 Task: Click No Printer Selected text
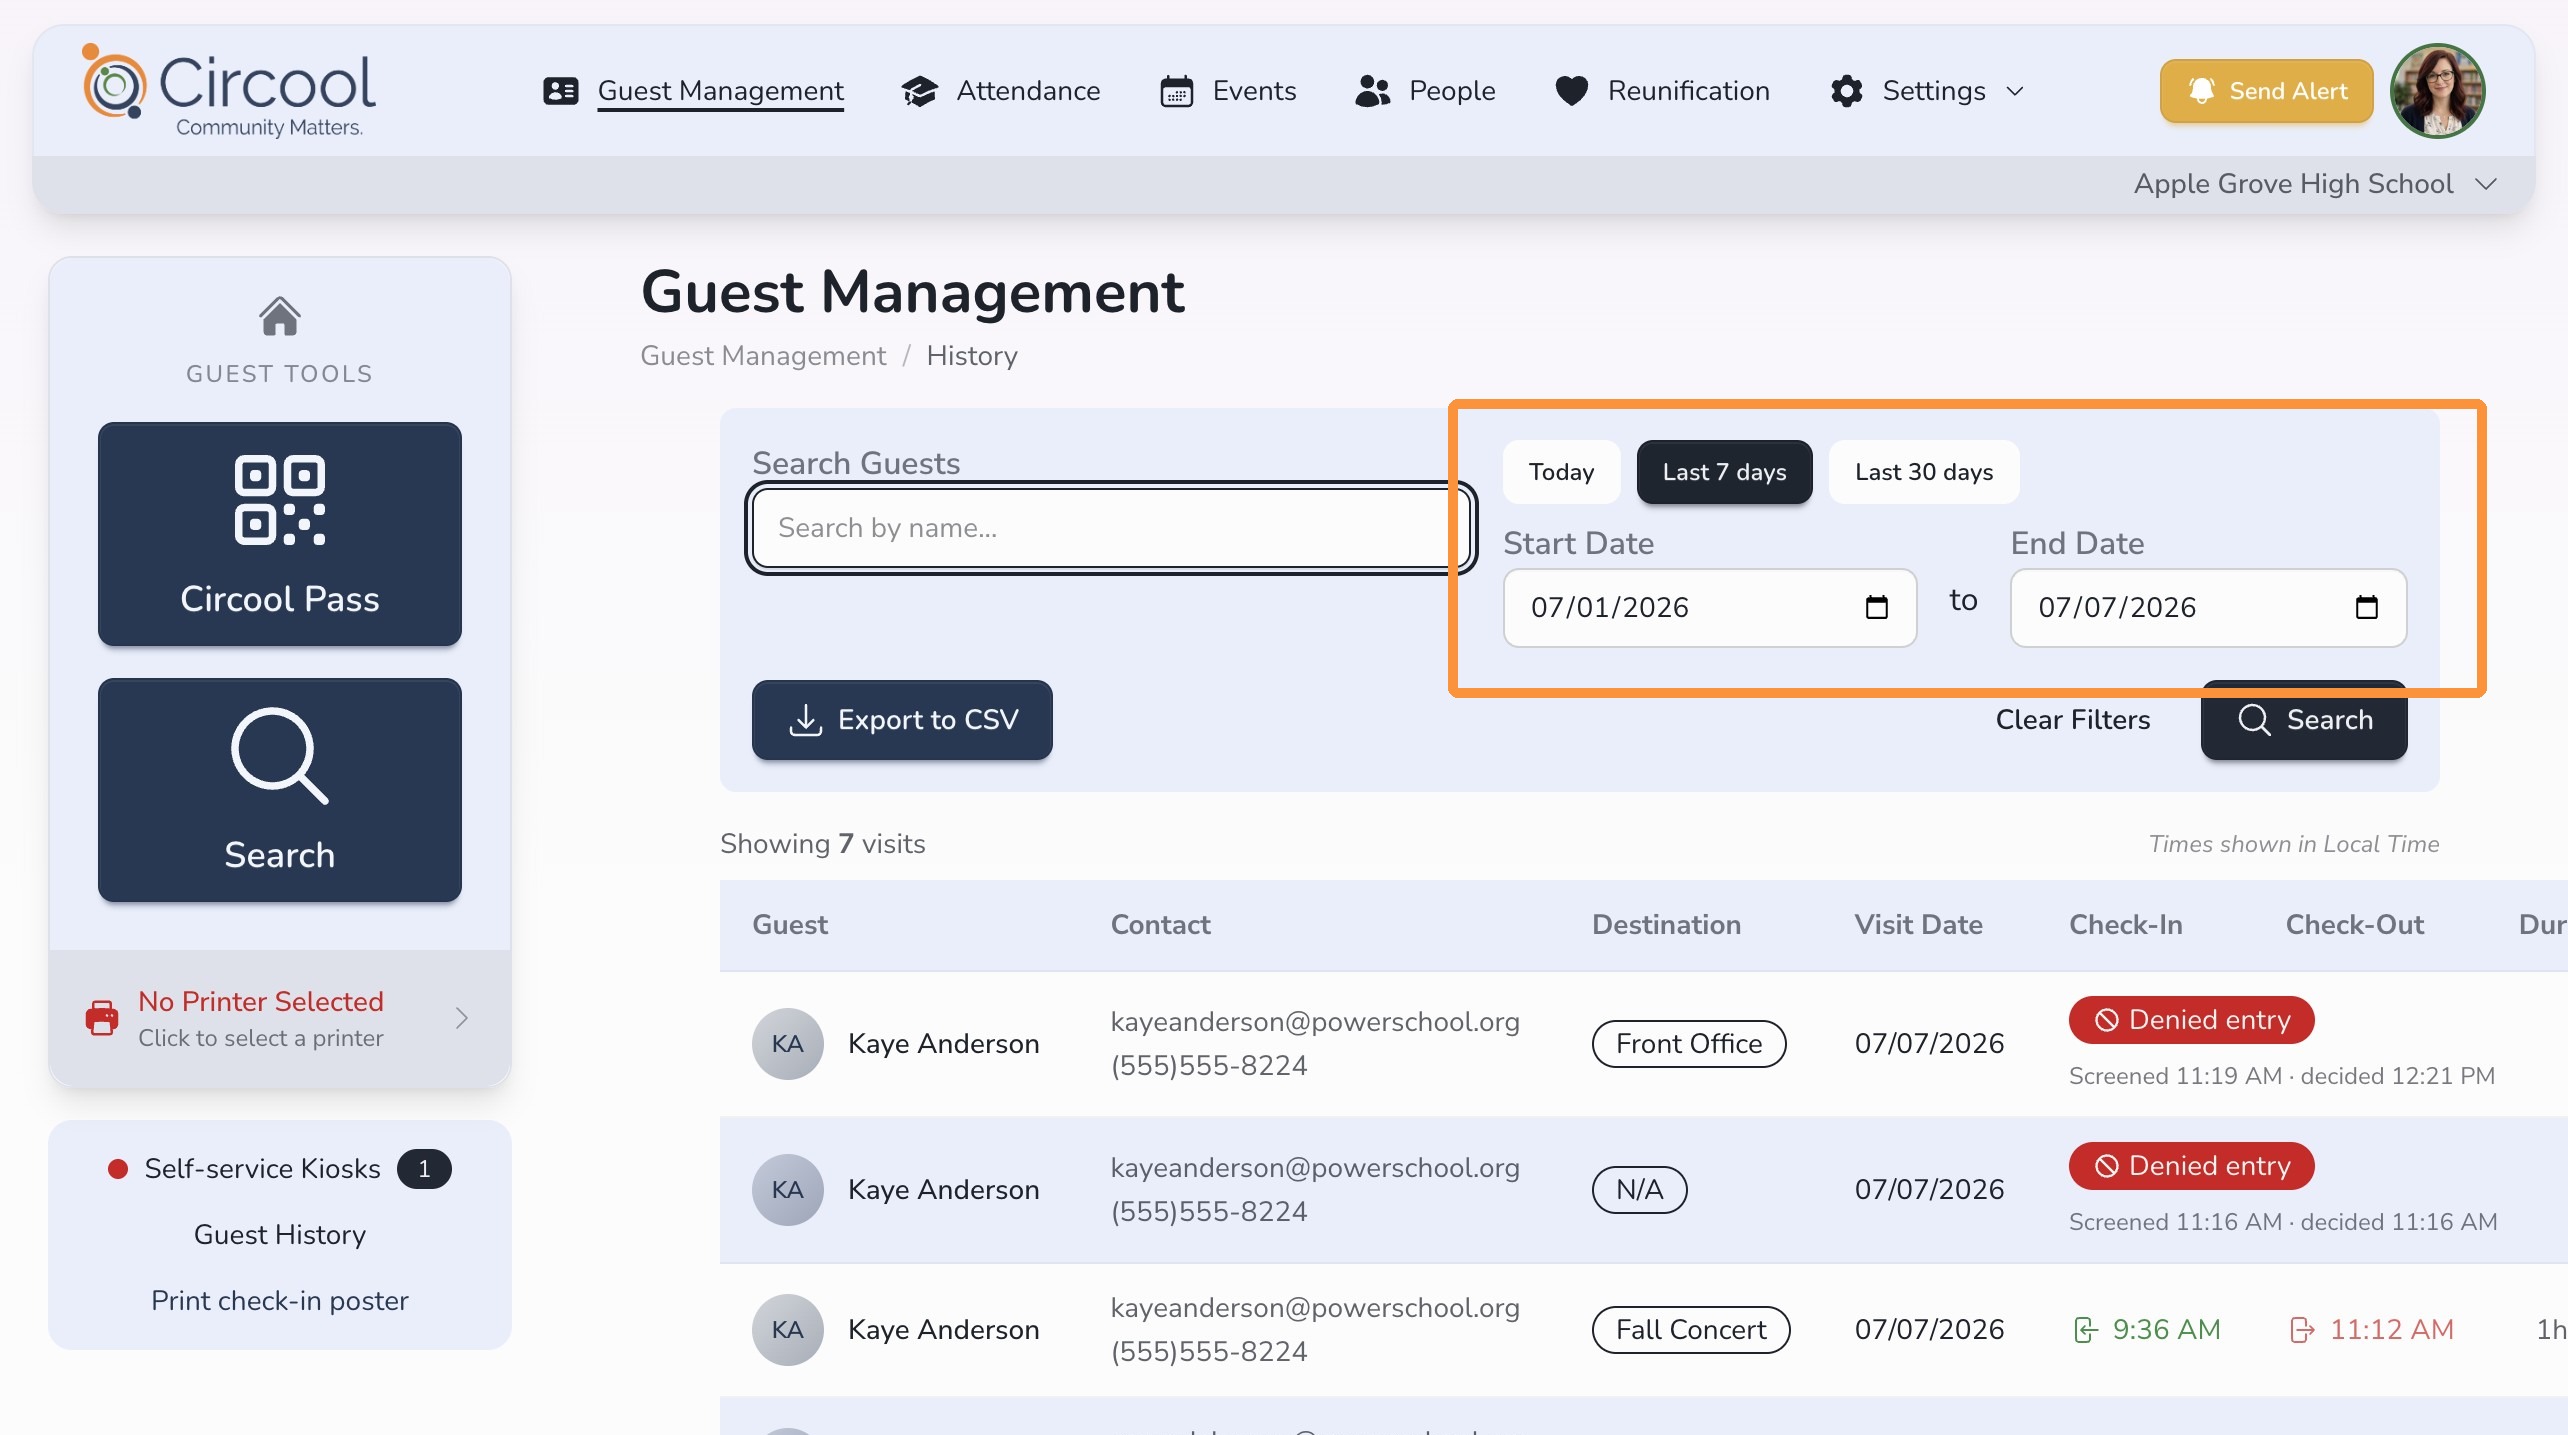click(x=260, y=1002)
